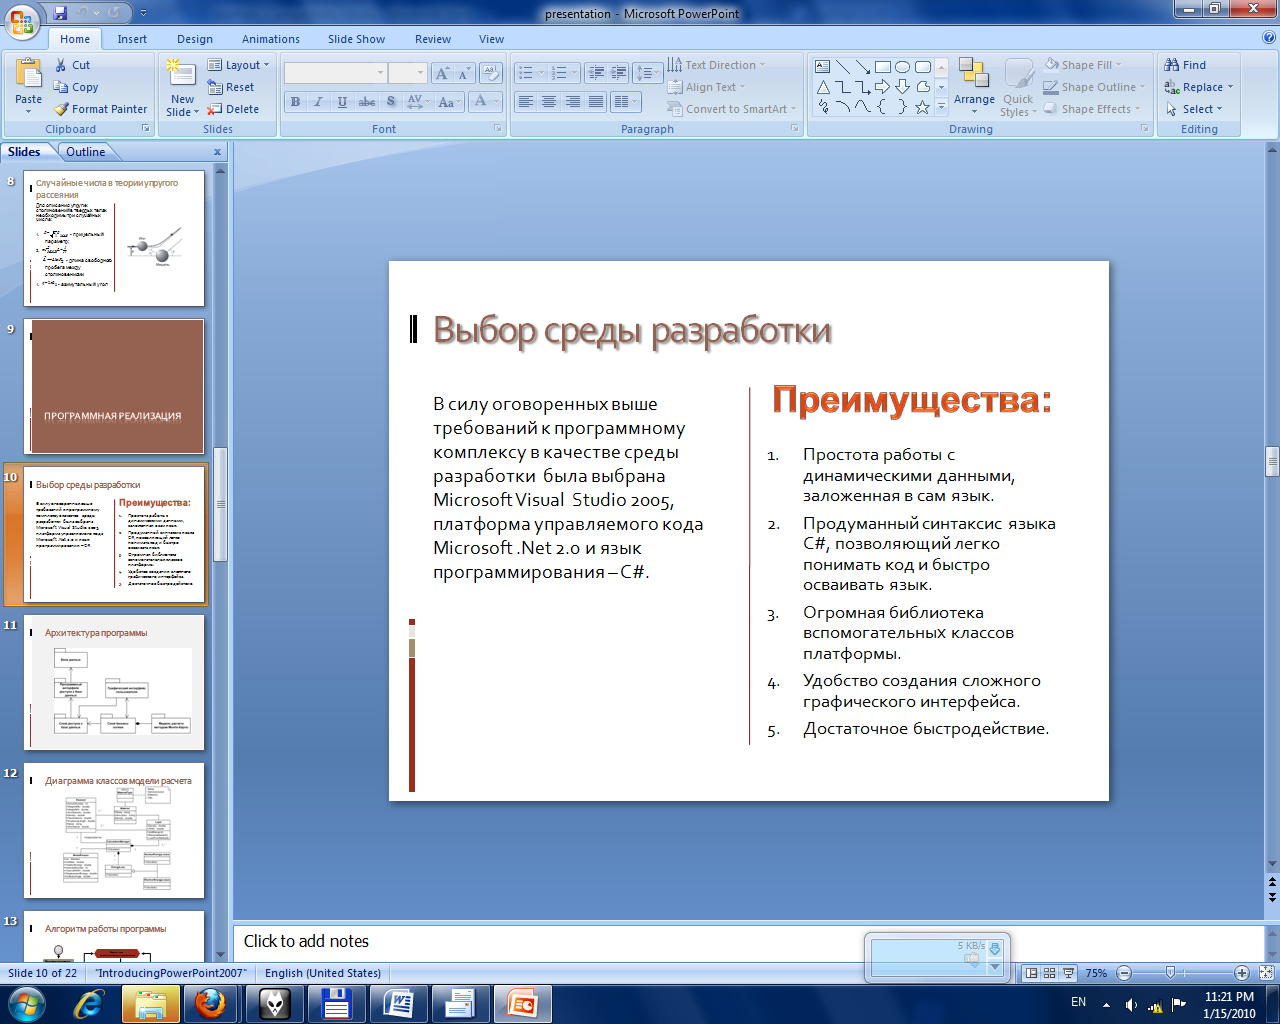Image resolution: width=1280 pixels, height=1024 pixels.
Task: Open the Slide Show tab
Action: [356, 39]
